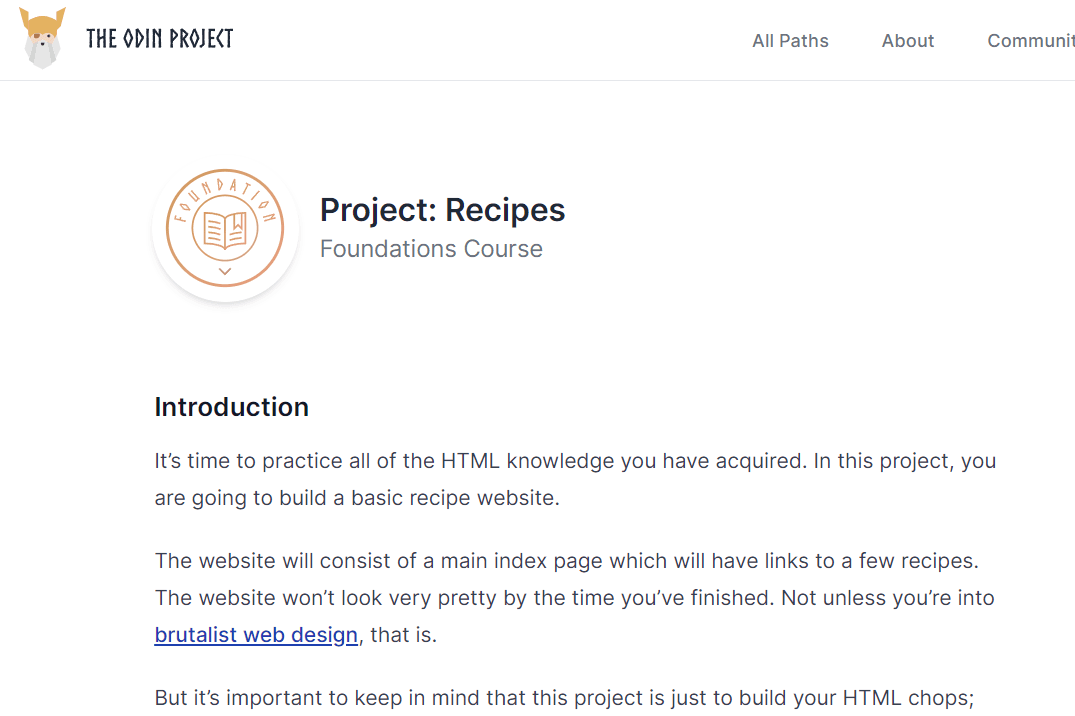Click the word "Recipes" in the title

[x=505, y=210]
